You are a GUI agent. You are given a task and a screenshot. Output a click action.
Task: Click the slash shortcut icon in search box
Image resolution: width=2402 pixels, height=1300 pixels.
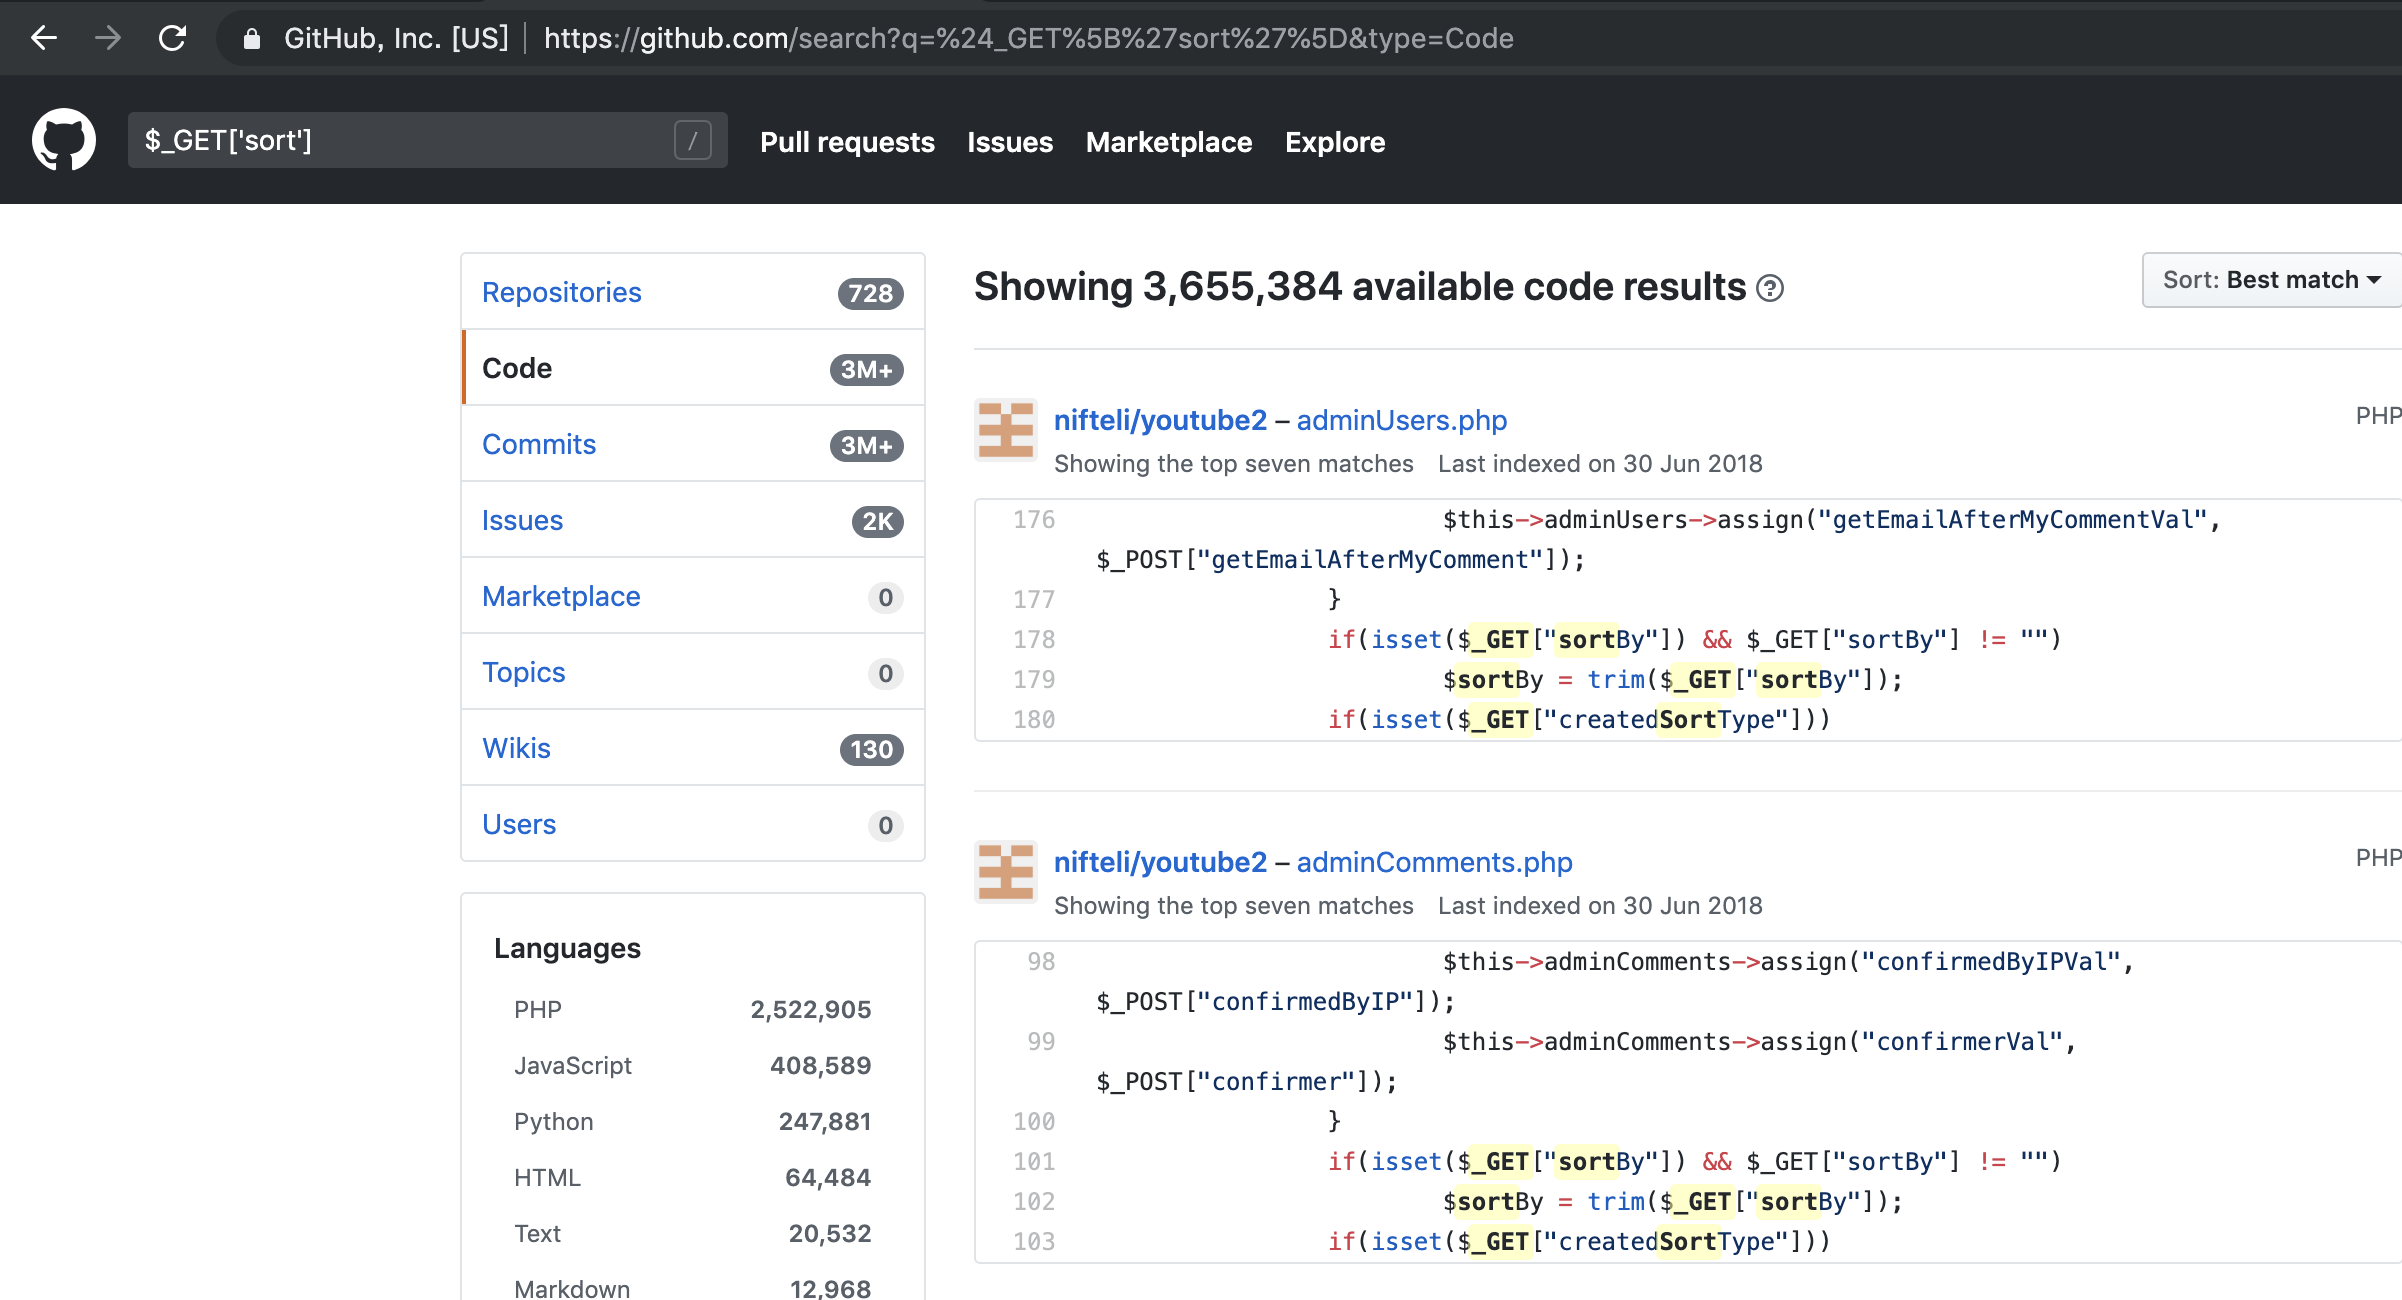[692, 141]
